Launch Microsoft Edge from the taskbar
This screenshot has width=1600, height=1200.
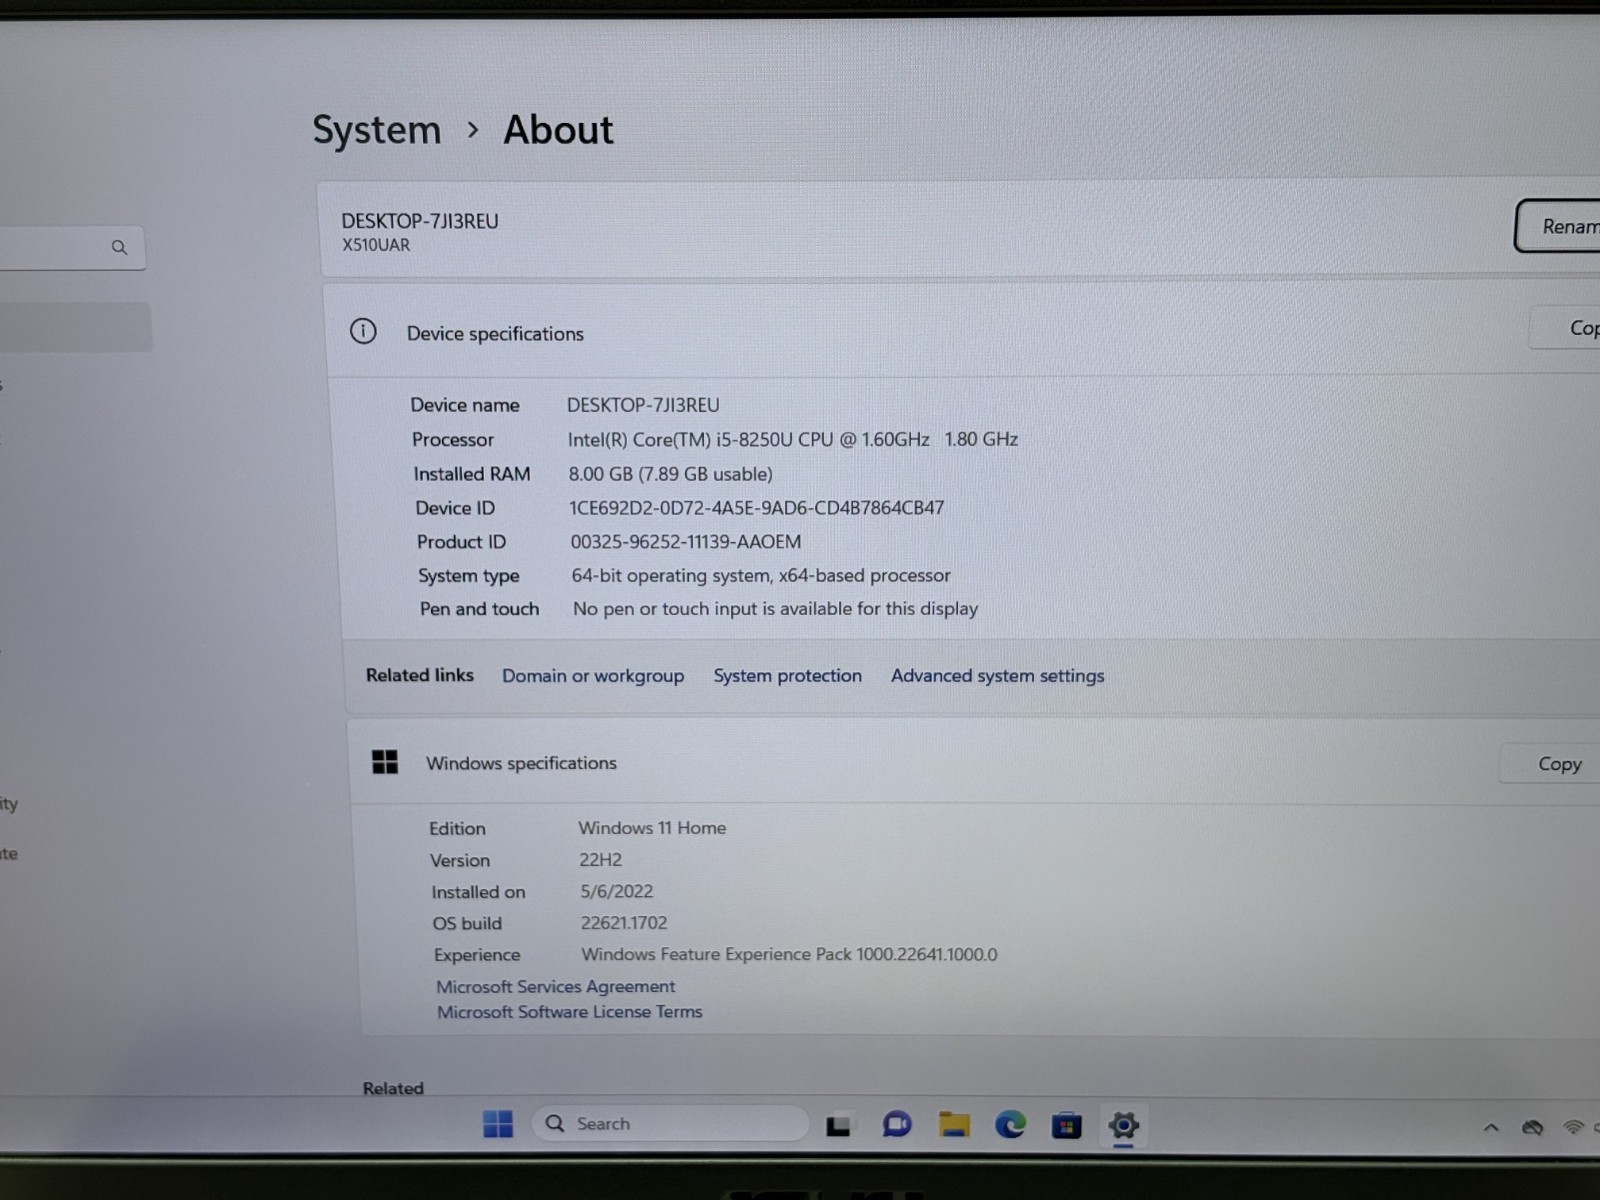pyautogui.click(x=1010, y=1125)
